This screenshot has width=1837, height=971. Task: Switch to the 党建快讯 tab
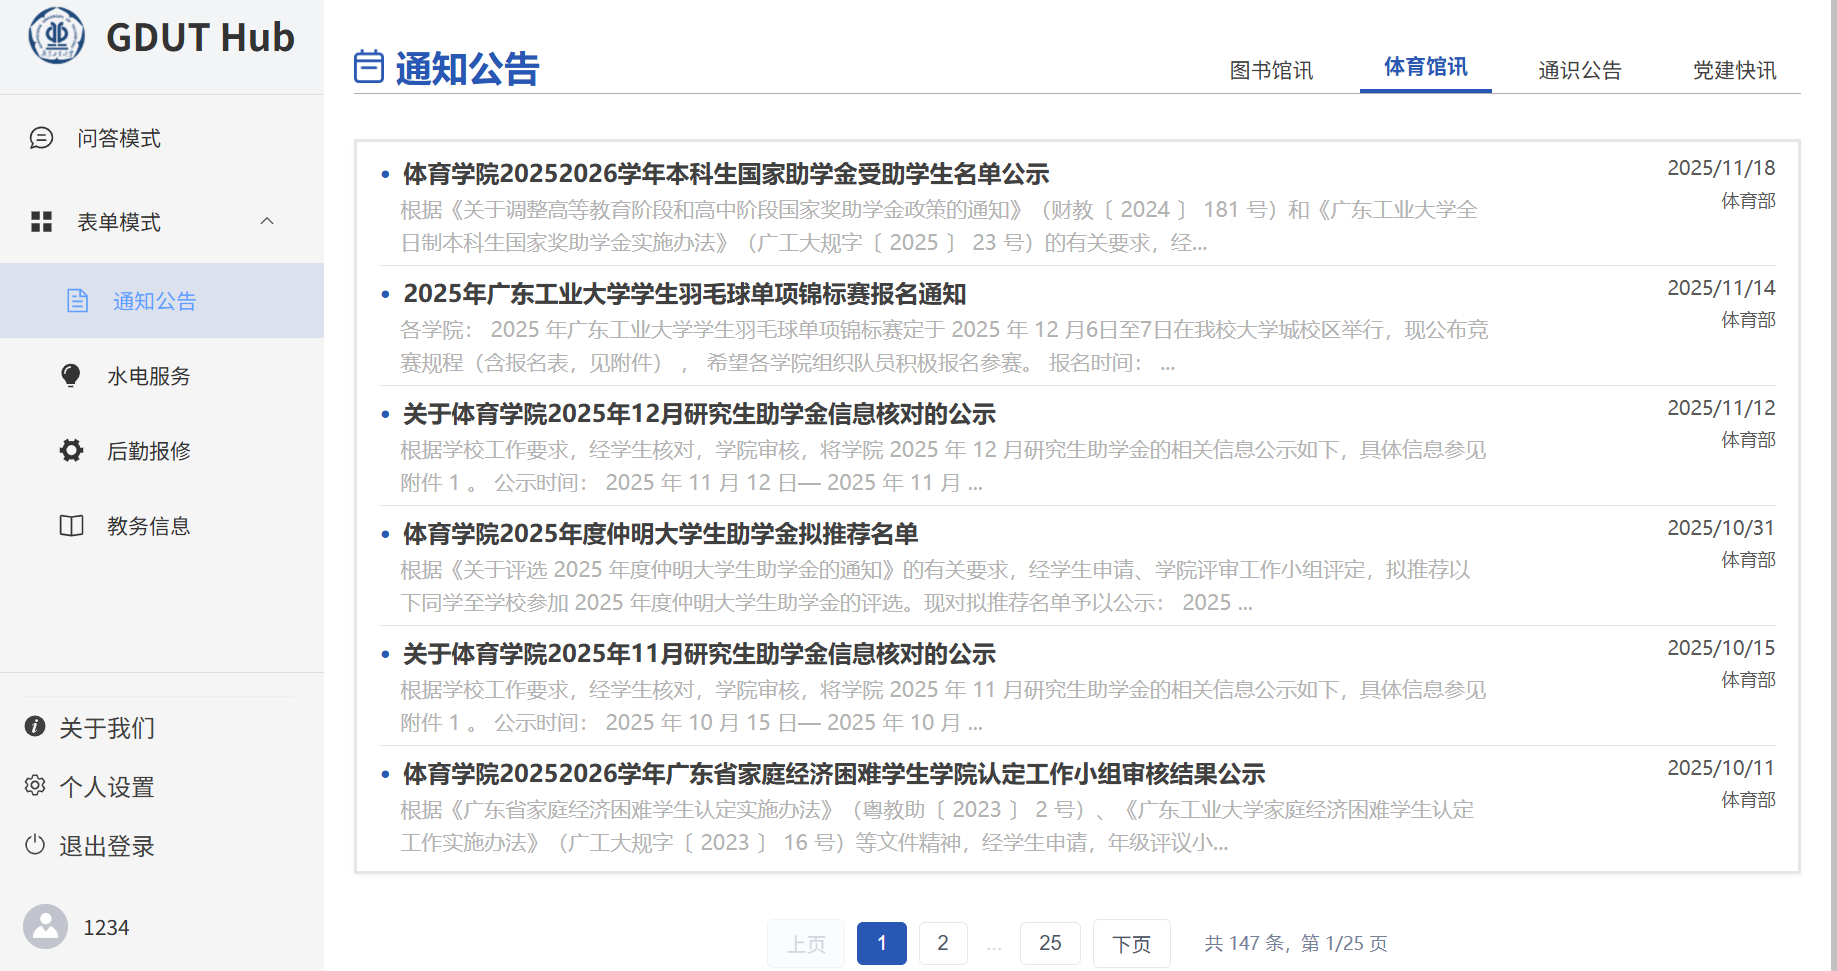click(1734, 70)
